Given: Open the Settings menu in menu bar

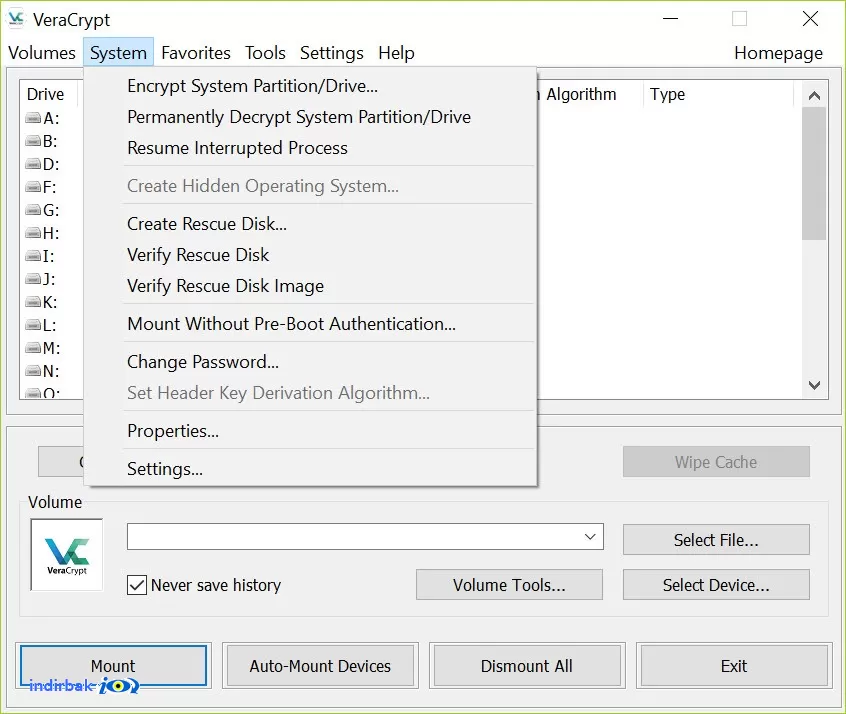Looking at the screenshot, I should (332, 53).
